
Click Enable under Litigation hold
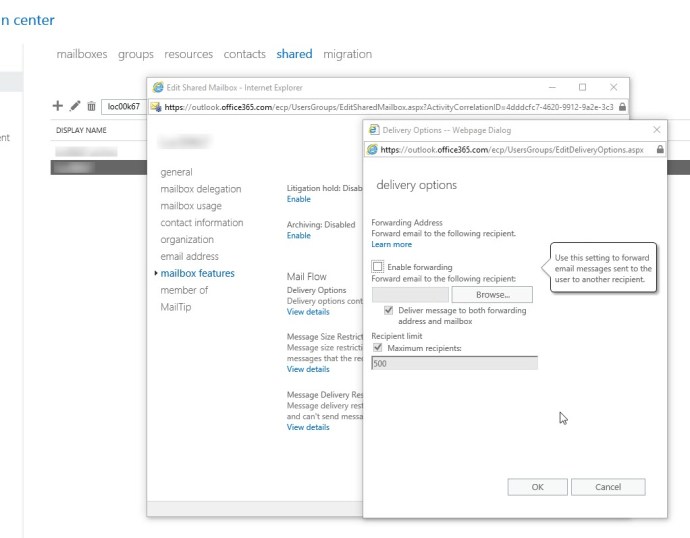pyautogui.click(x=298, y=199)
